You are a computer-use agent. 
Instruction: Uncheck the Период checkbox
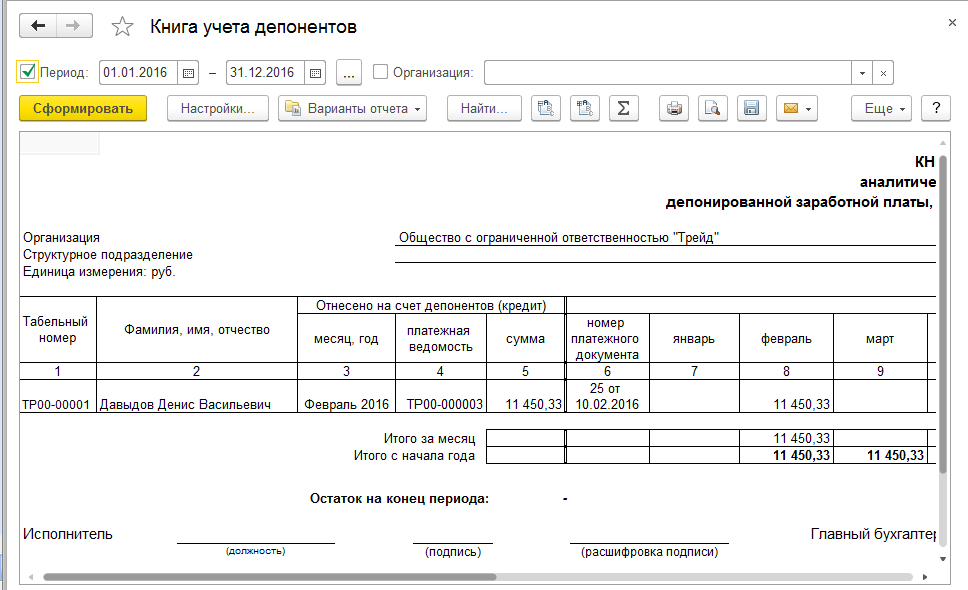(x=28, y=72)
